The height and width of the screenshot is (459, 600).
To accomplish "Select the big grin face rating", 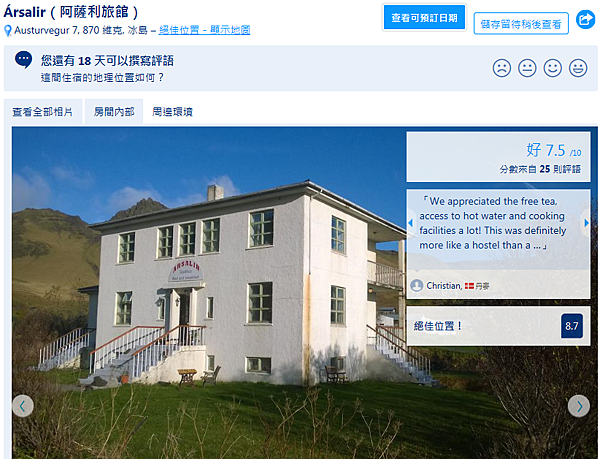I will [x=578, y=68].
